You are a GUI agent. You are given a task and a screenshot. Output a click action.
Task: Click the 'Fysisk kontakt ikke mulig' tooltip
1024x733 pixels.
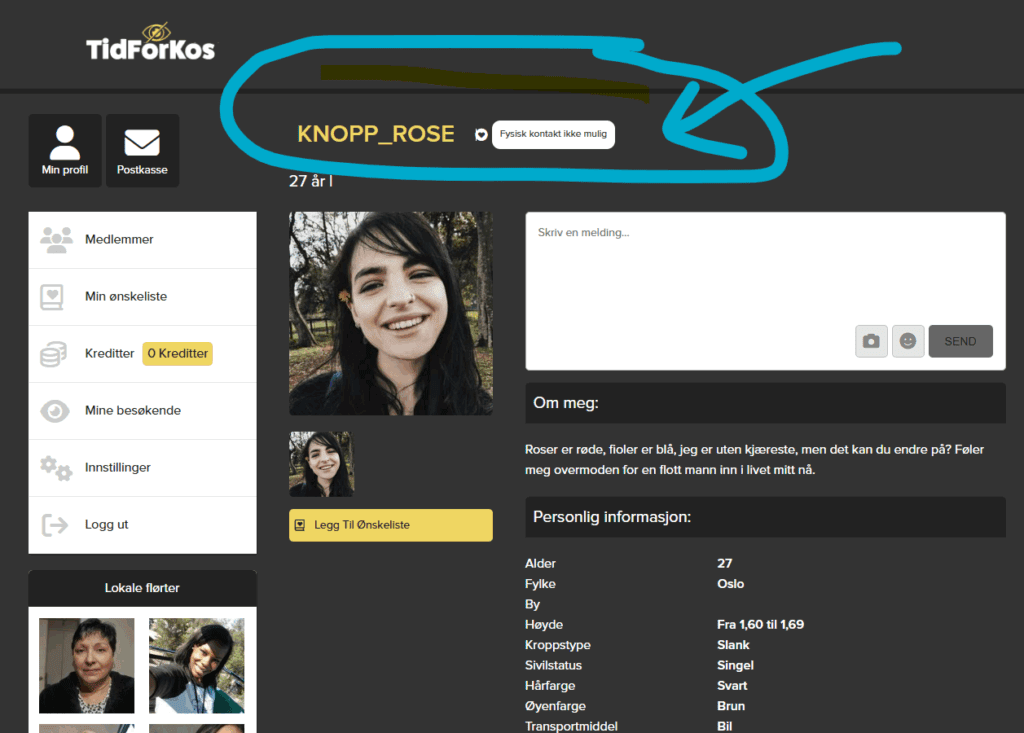click(553, 134)
